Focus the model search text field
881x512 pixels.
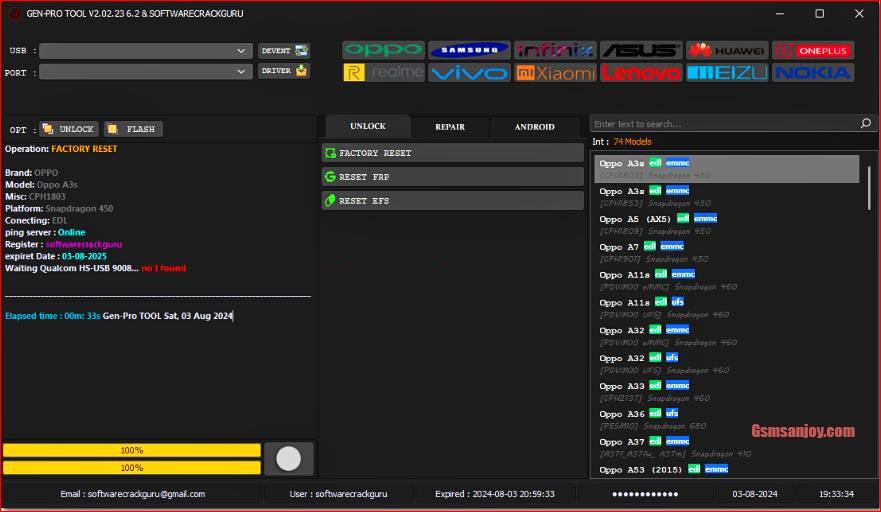click(725, 124)
